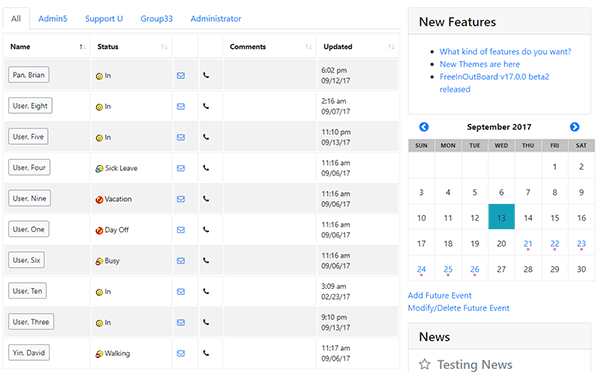Go to next month in calendar
The width and height of the screenshot is (600, 372).
pyautogui.click(x=574, y=127)
